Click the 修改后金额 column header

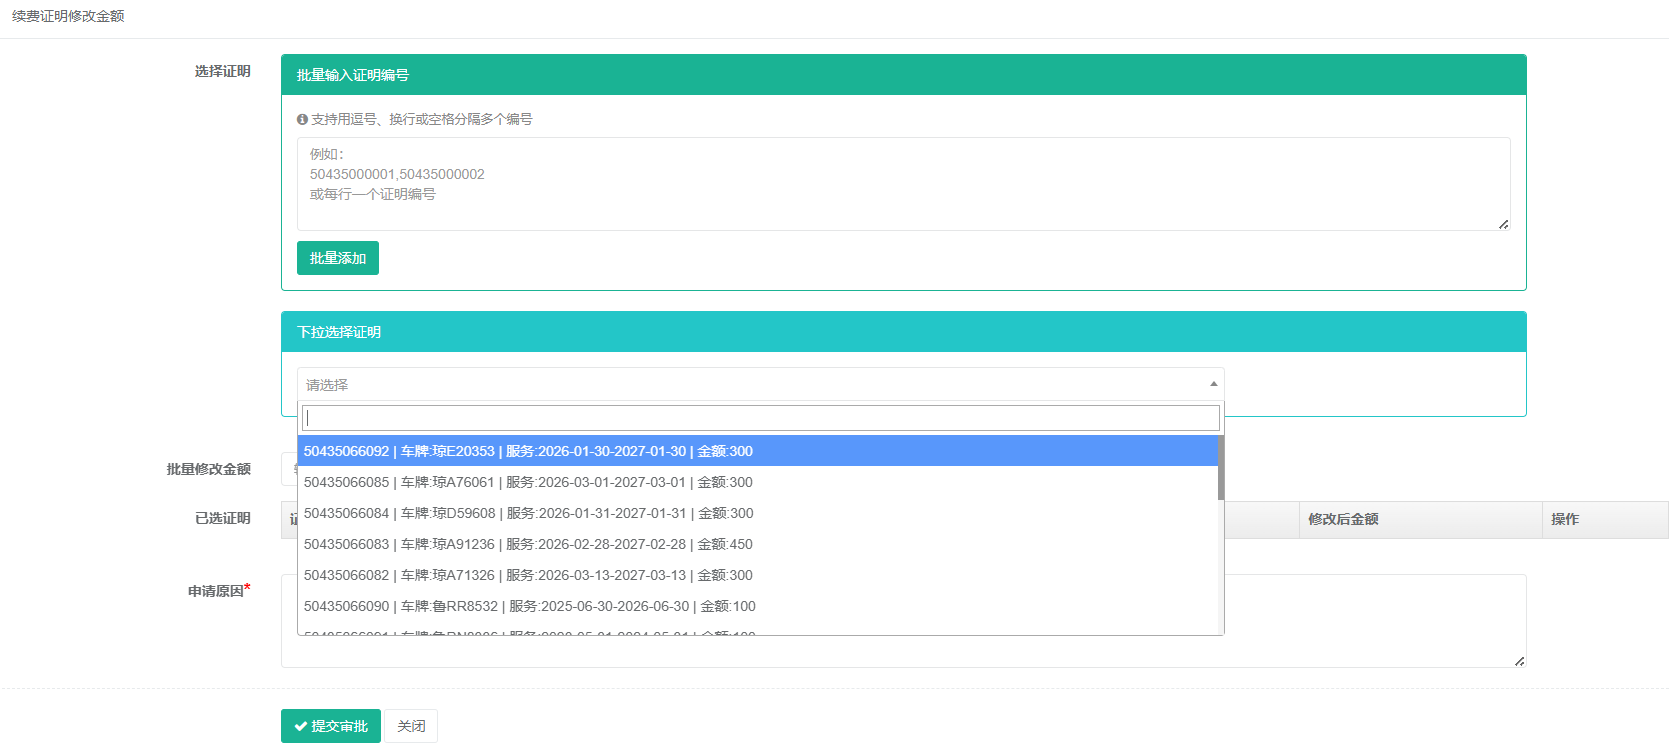pos(1343,519)
